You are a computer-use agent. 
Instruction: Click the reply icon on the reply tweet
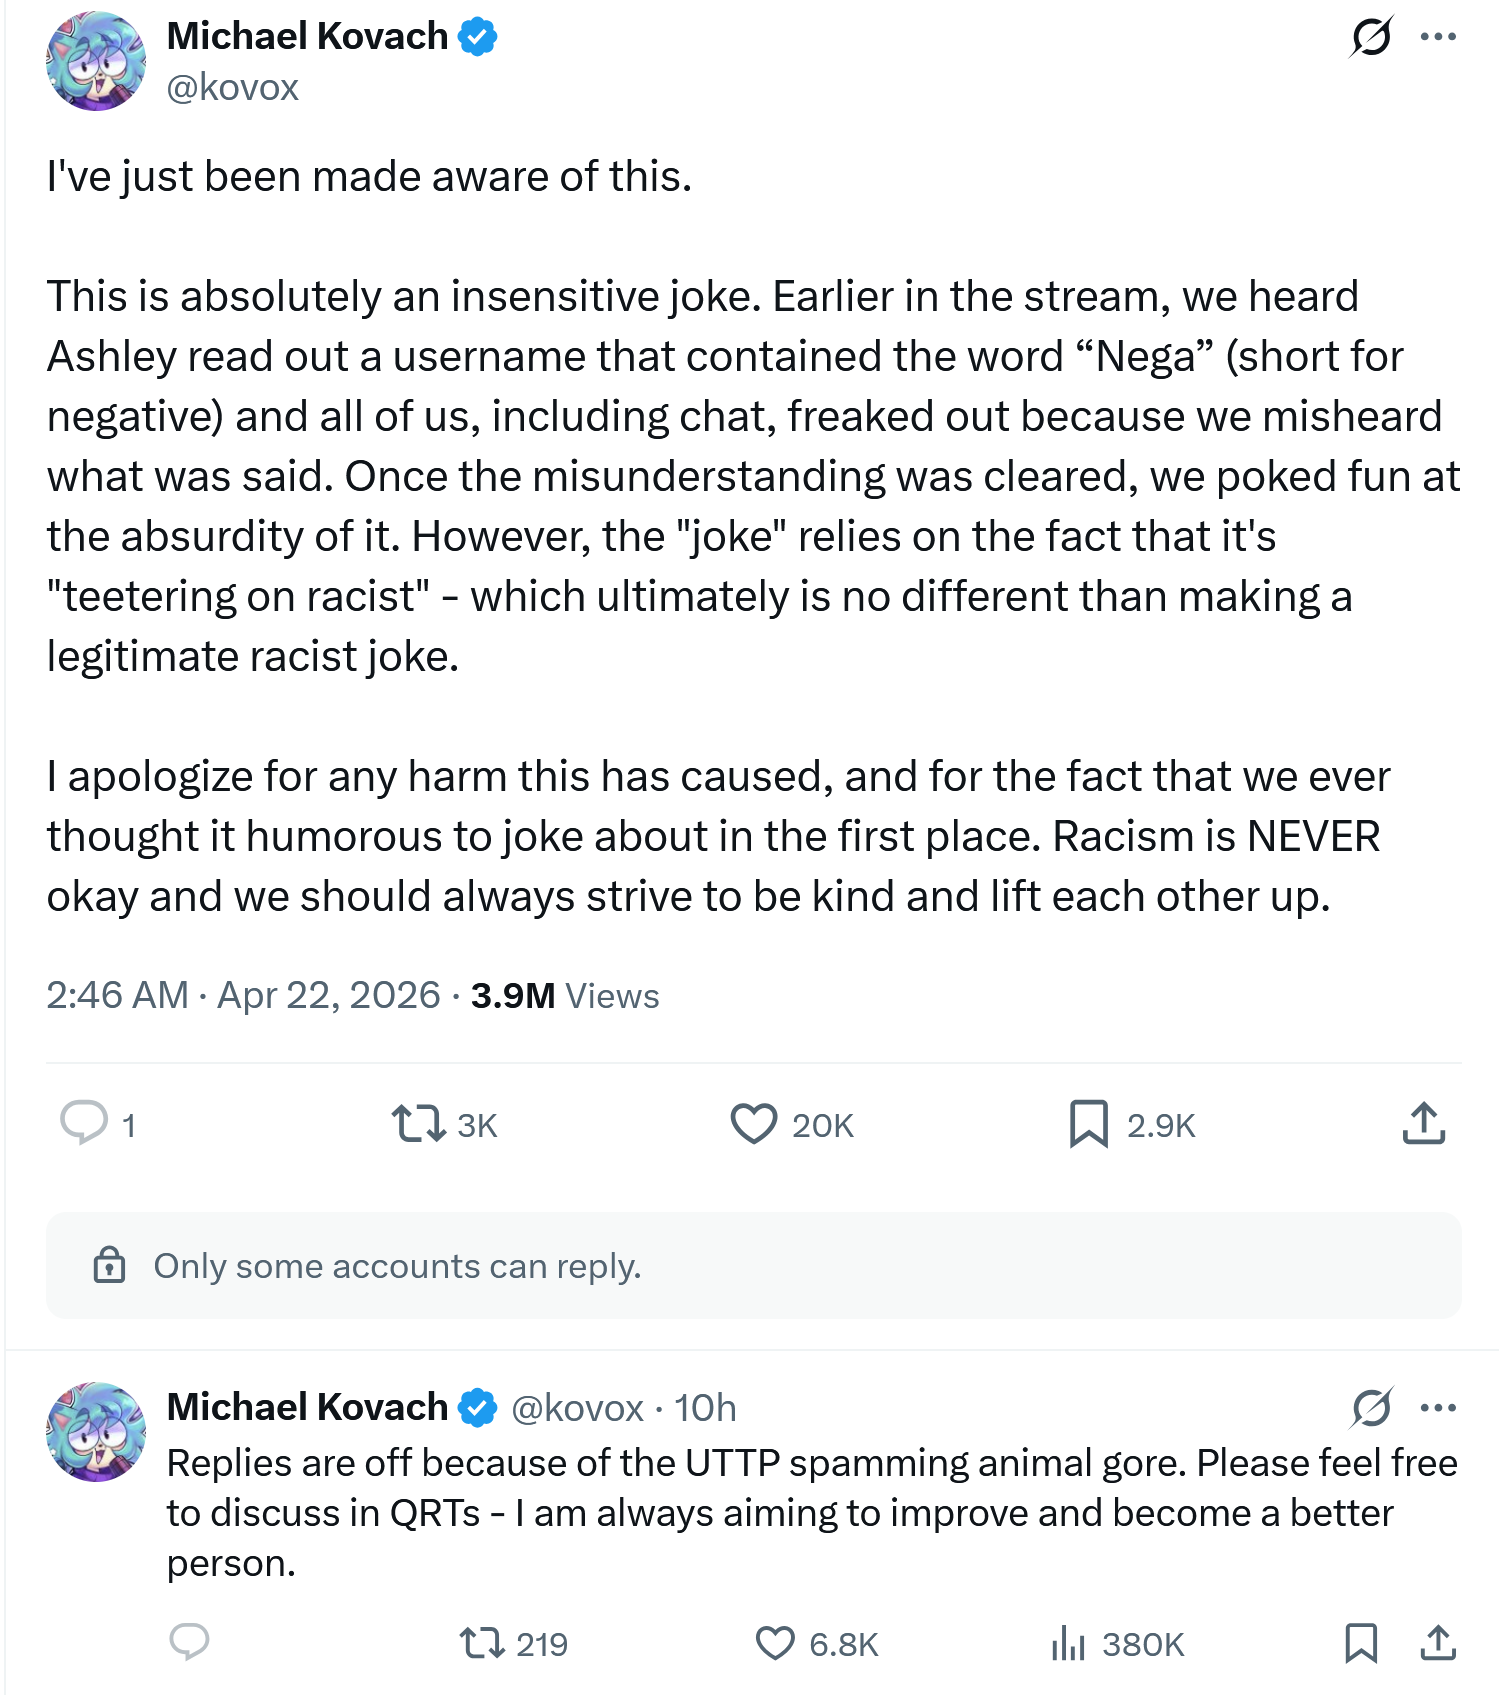[189, 1642]
